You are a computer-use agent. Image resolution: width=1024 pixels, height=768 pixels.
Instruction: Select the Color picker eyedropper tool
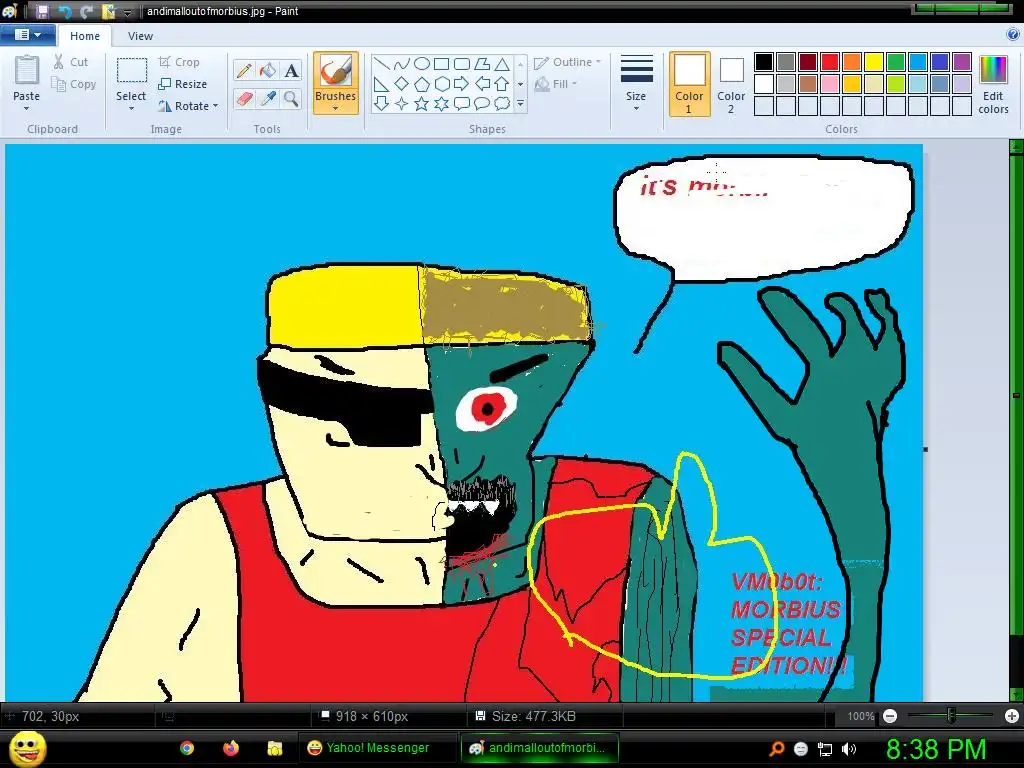(268, 99)
